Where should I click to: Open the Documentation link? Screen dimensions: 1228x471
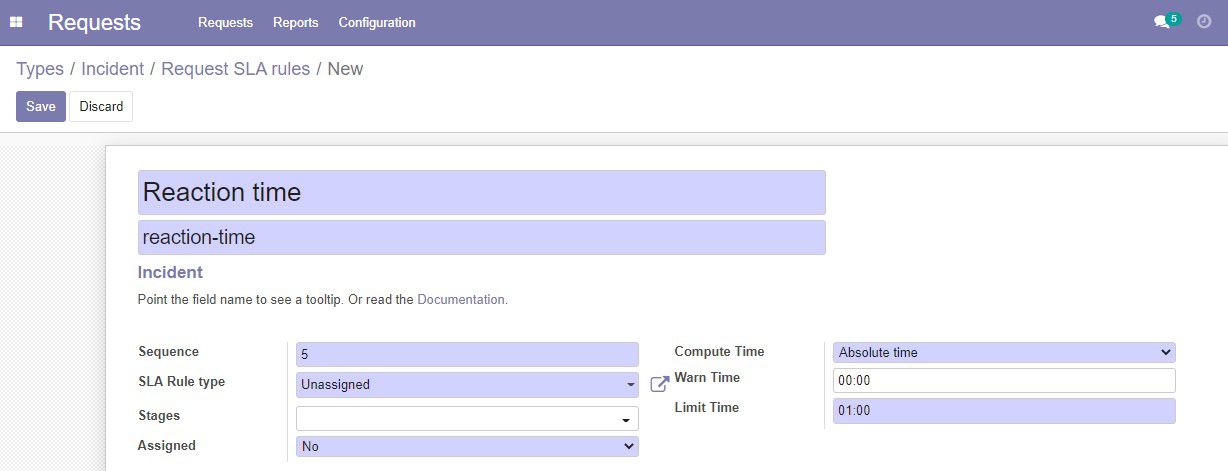click(462, 299)
